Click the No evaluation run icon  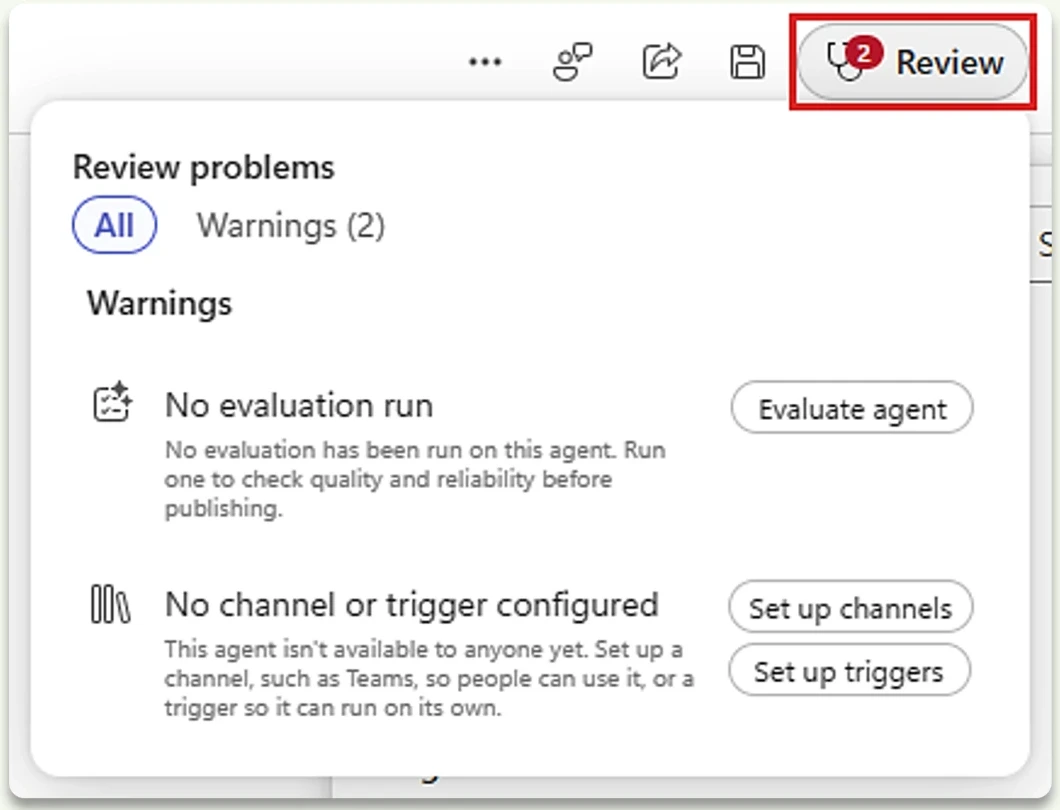tap(112, 402)
